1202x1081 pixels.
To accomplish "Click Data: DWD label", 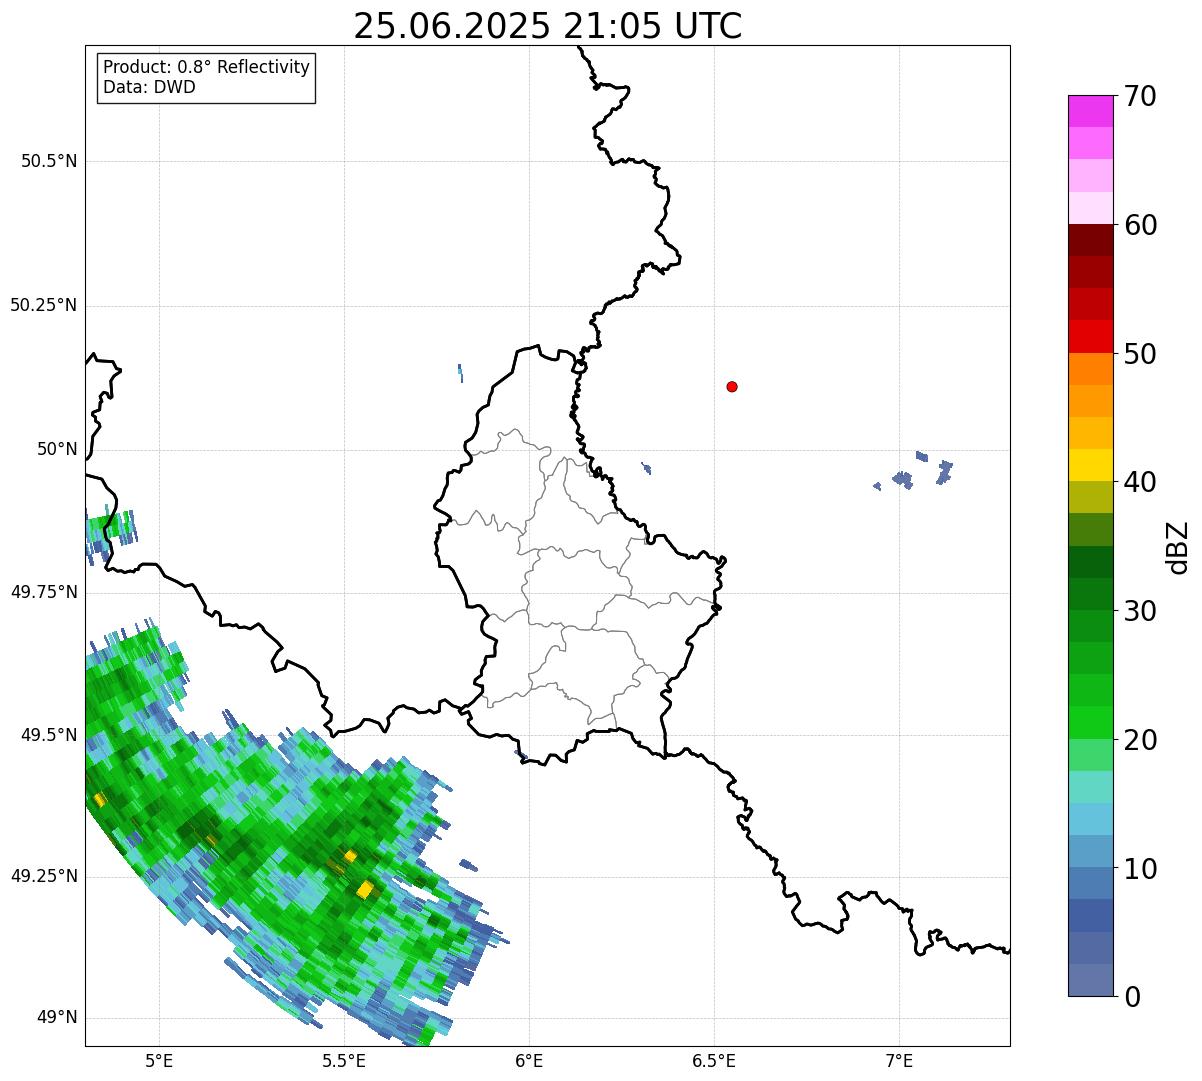I will point(149,87).
